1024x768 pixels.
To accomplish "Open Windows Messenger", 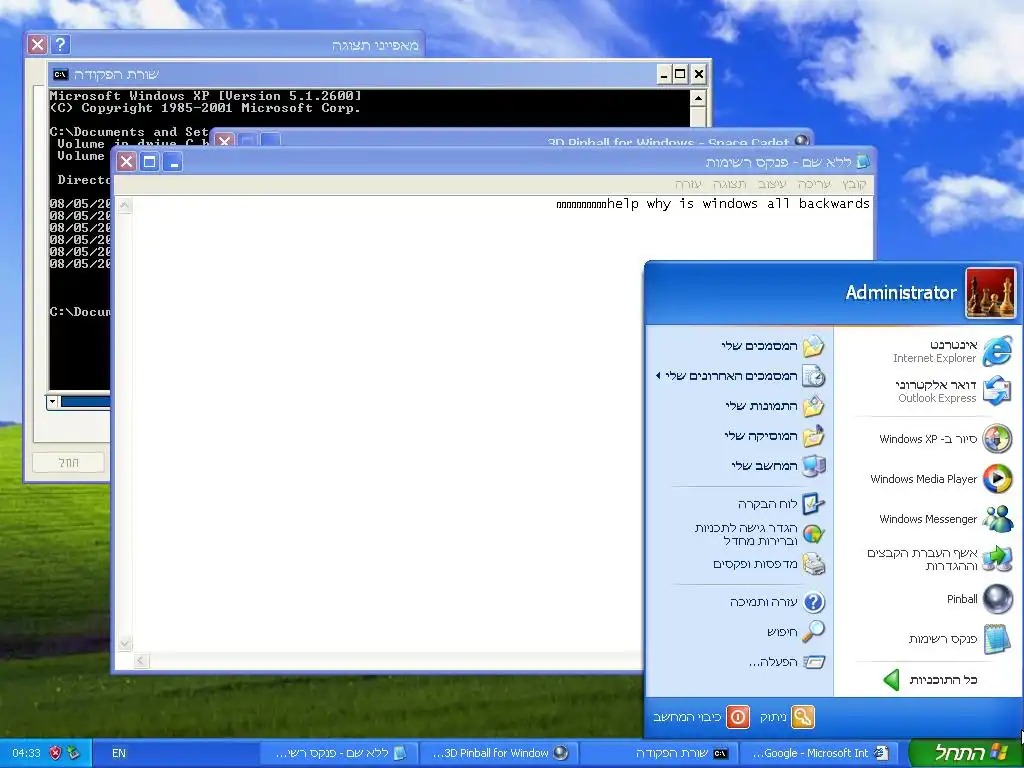I will [x=997, y=519].
